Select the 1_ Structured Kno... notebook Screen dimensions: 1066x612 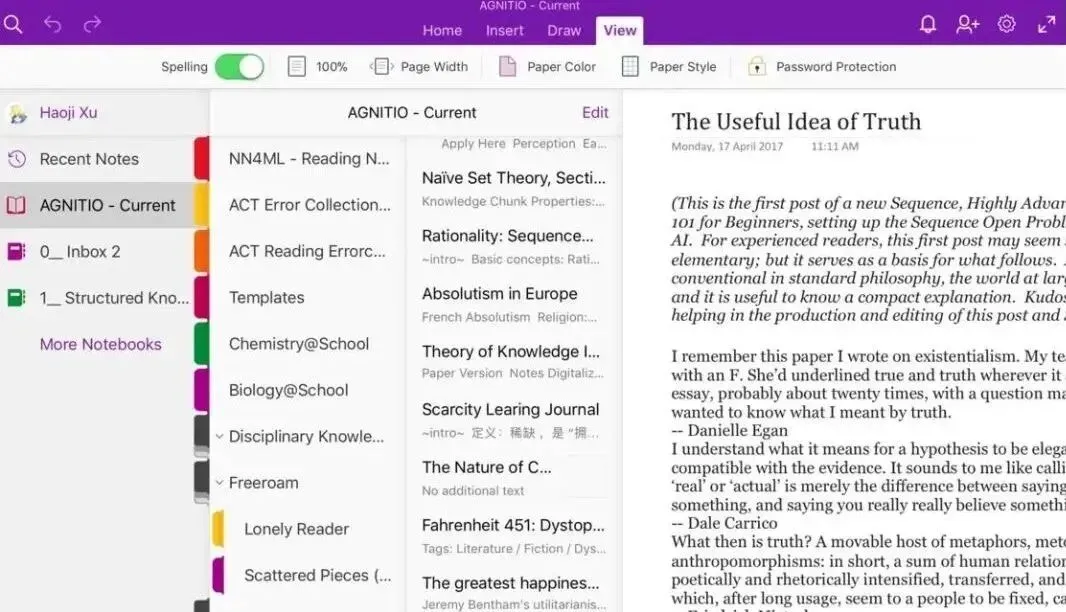tap(114, 298)
